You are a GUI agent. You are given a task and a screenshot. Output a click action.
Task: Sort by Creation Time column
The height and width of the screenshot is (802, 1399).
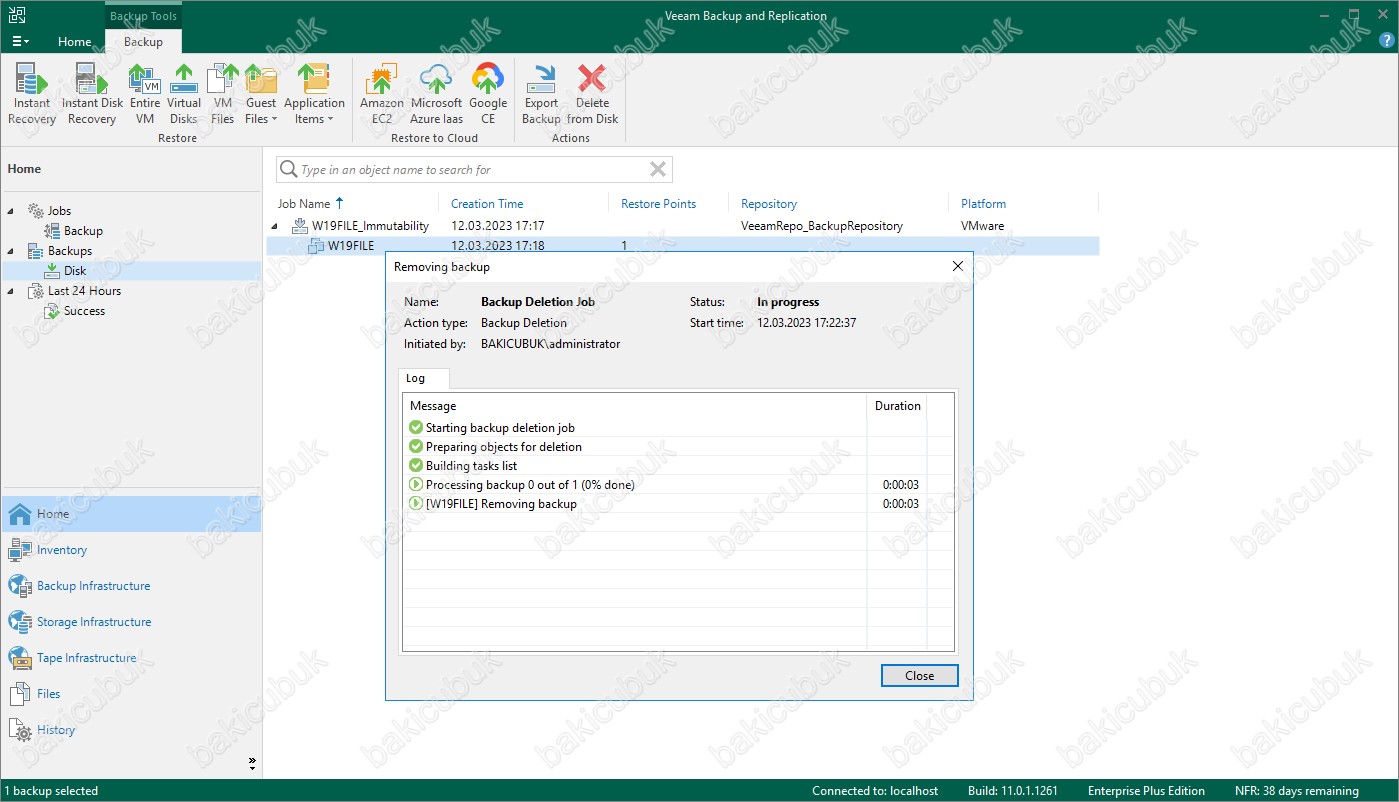coord(487,203)
